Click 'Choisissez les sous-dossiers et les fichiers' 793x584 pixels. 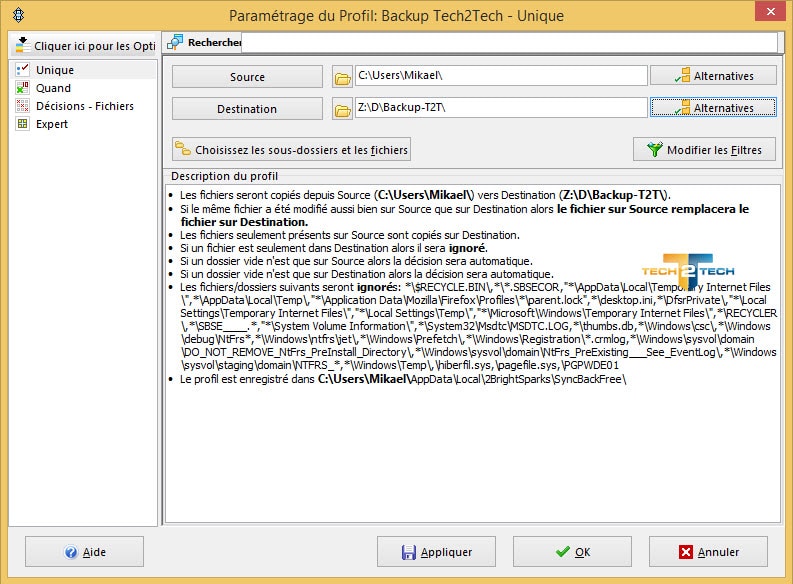[291, 150]
